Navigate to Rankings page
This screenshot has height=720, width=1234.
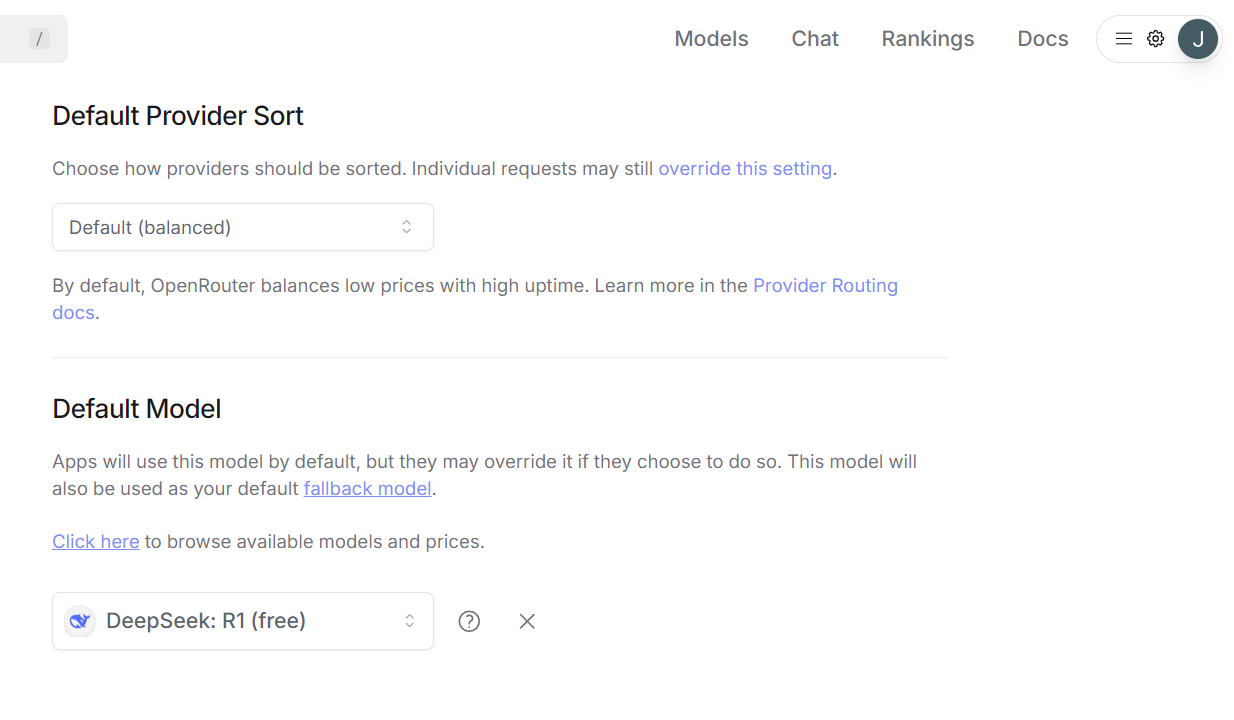coord(927,39)
